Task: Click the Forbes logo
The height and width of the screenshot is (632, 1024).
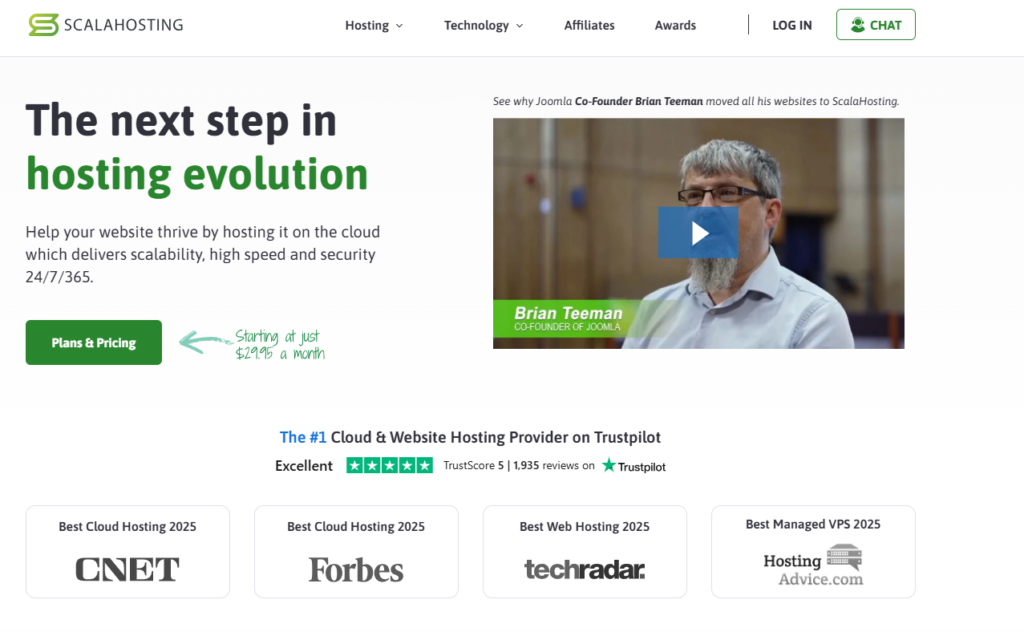Action: [356, 569]
